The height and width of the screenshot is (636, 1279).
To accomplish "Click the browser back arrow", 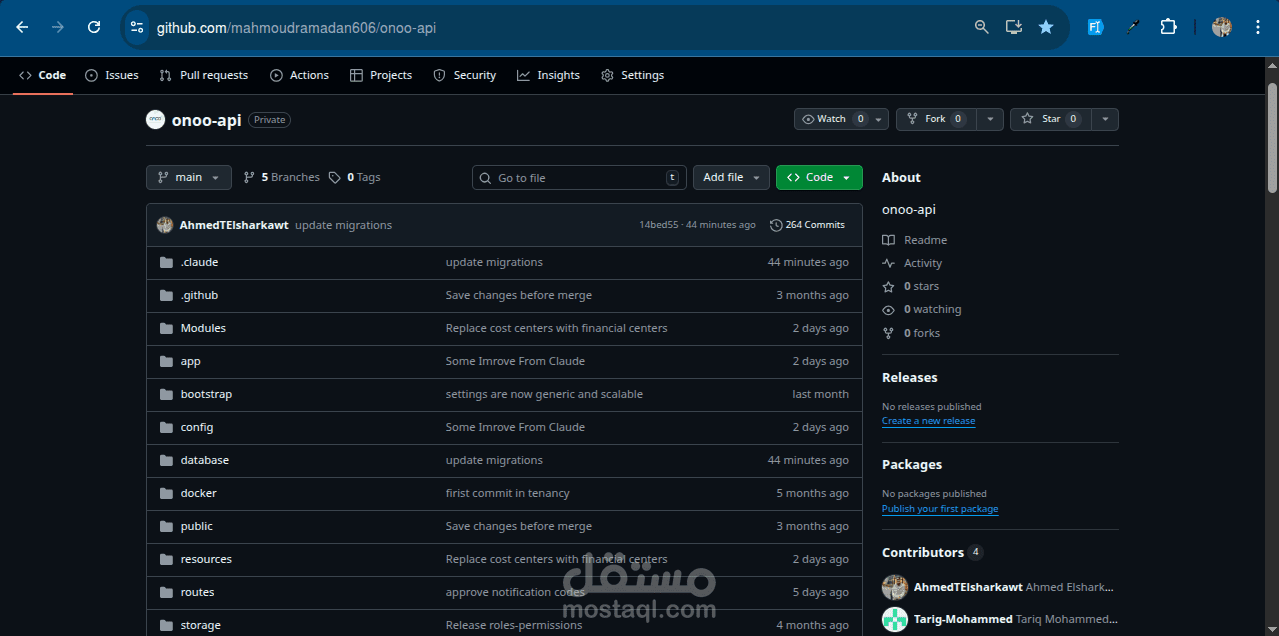I will pos(22,27).
